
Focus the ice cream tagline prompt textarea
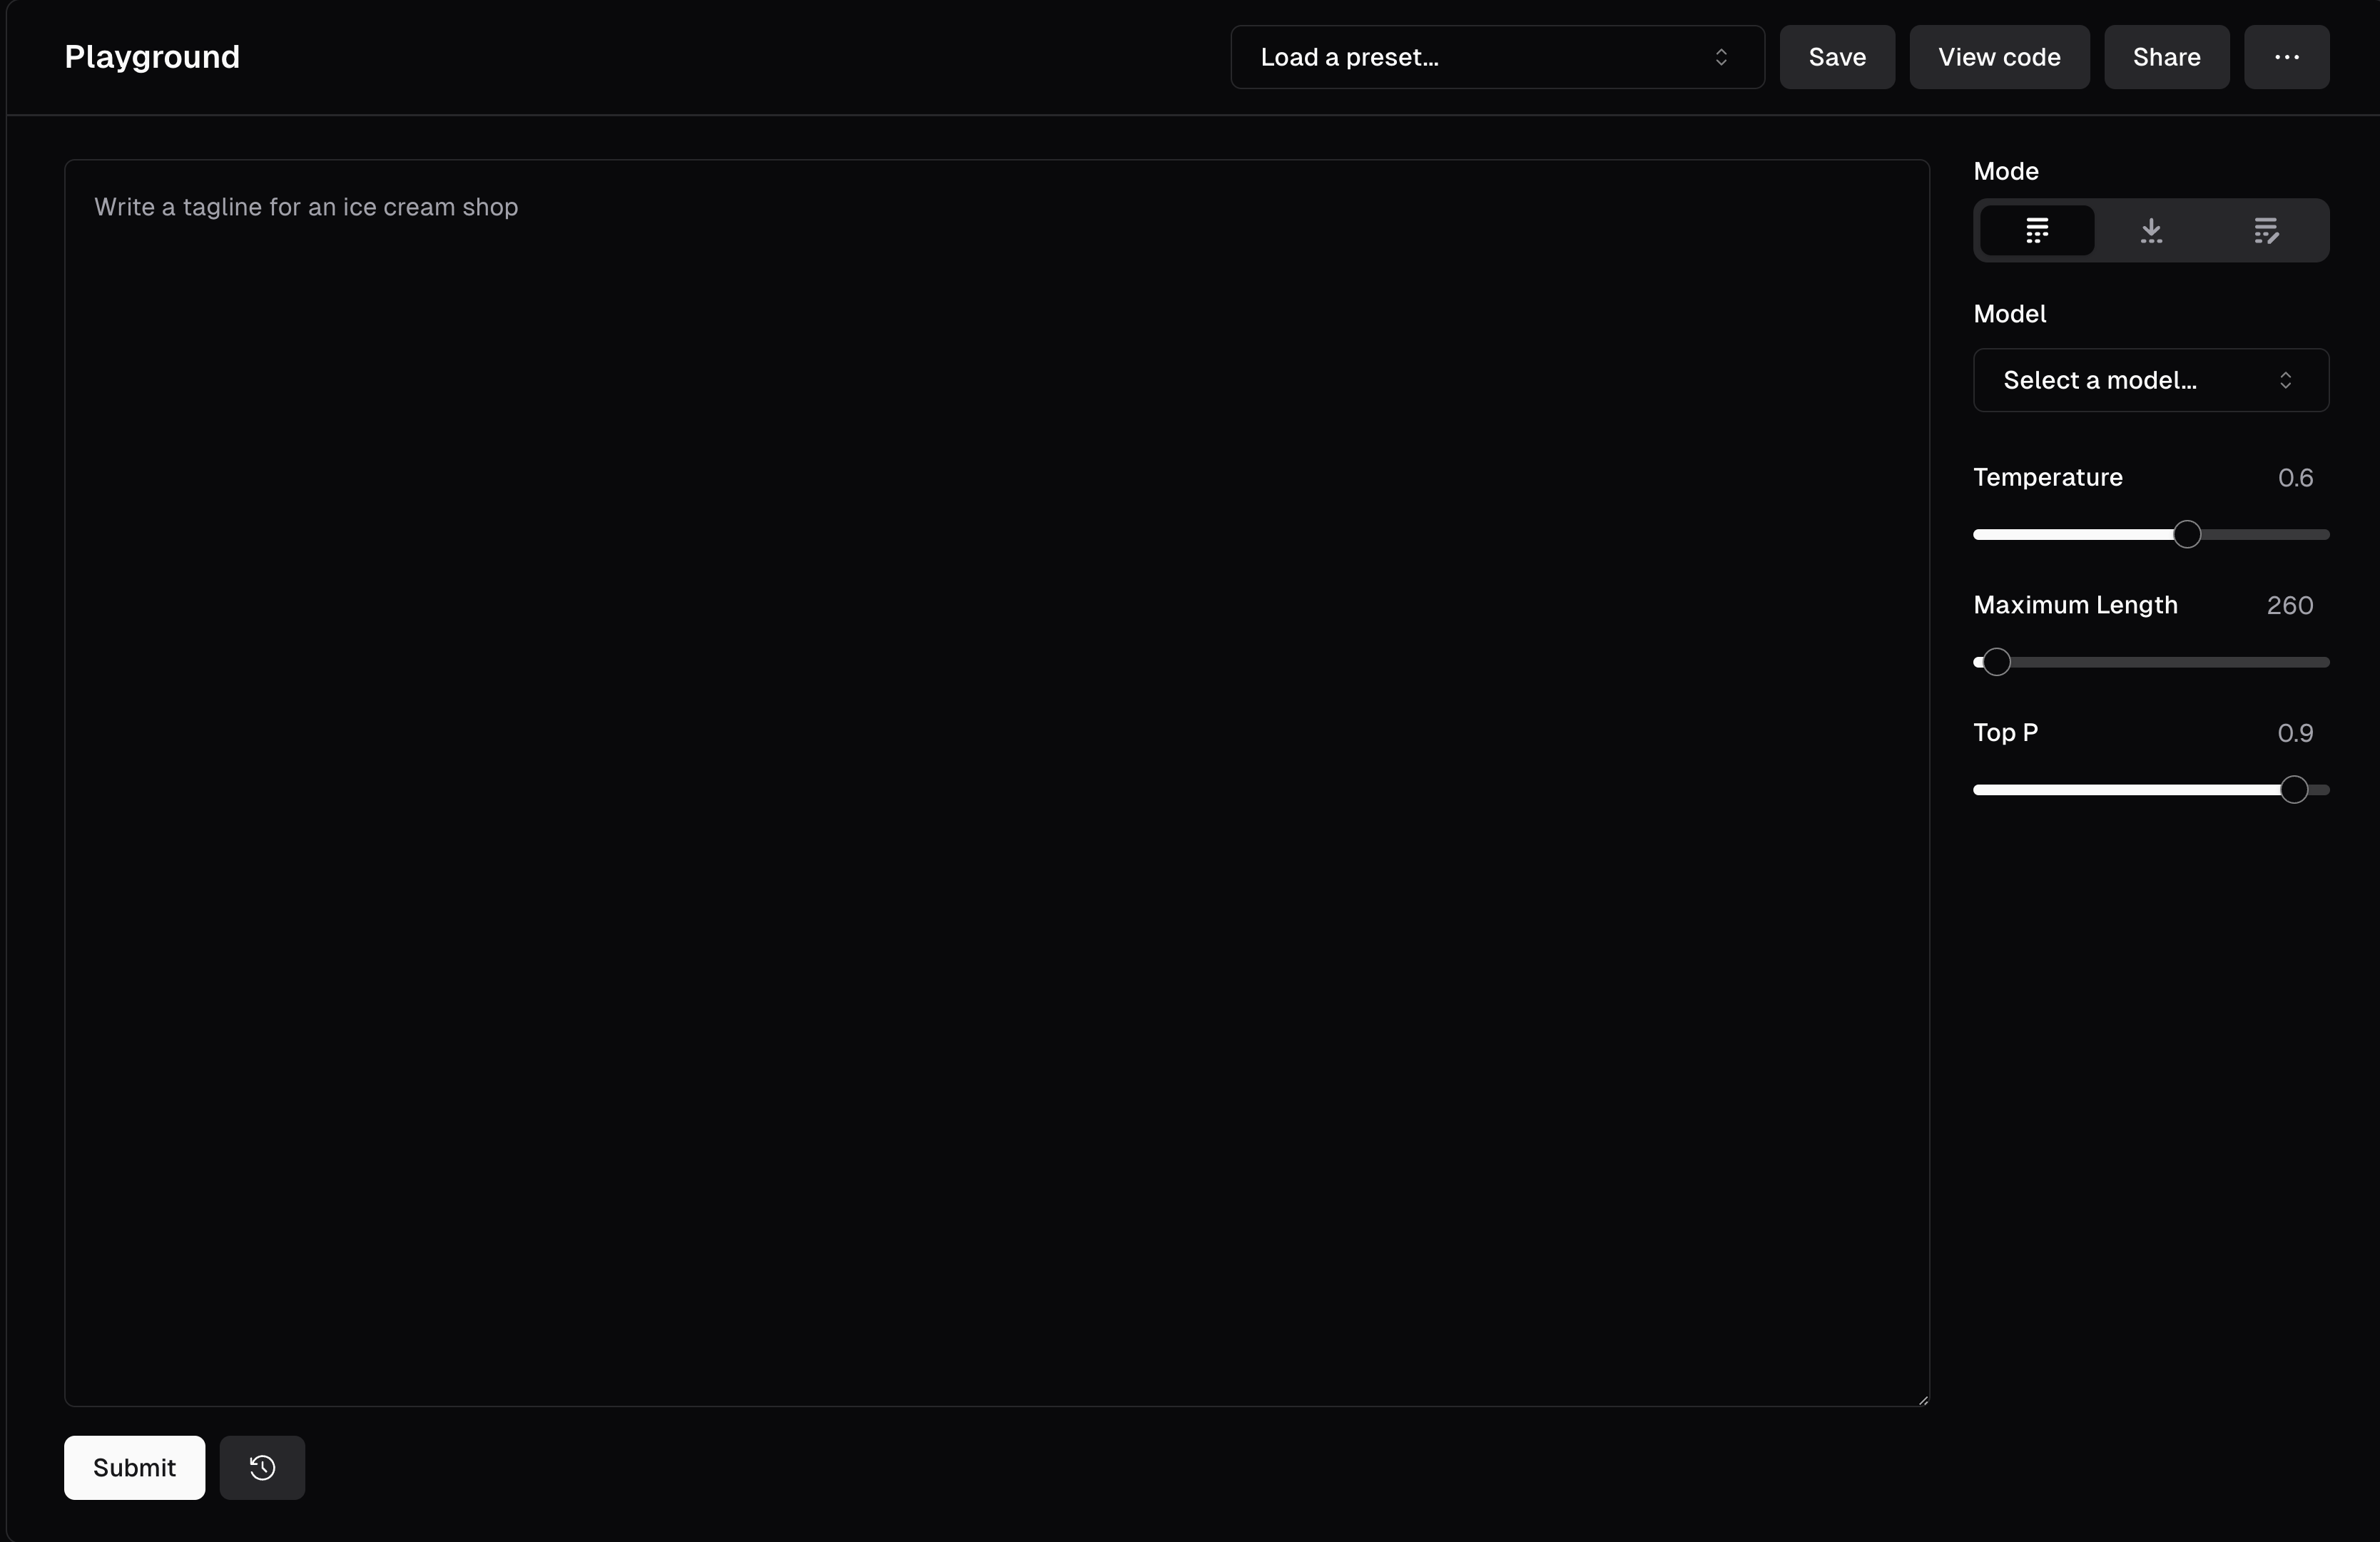(996, 782)
